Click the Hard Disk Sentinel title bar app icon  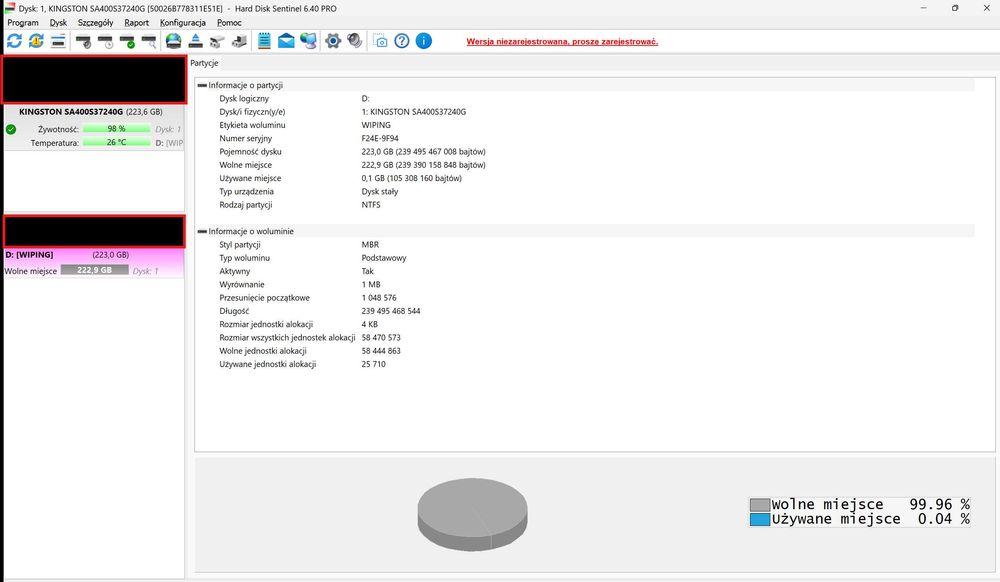[x=10, y=8]
